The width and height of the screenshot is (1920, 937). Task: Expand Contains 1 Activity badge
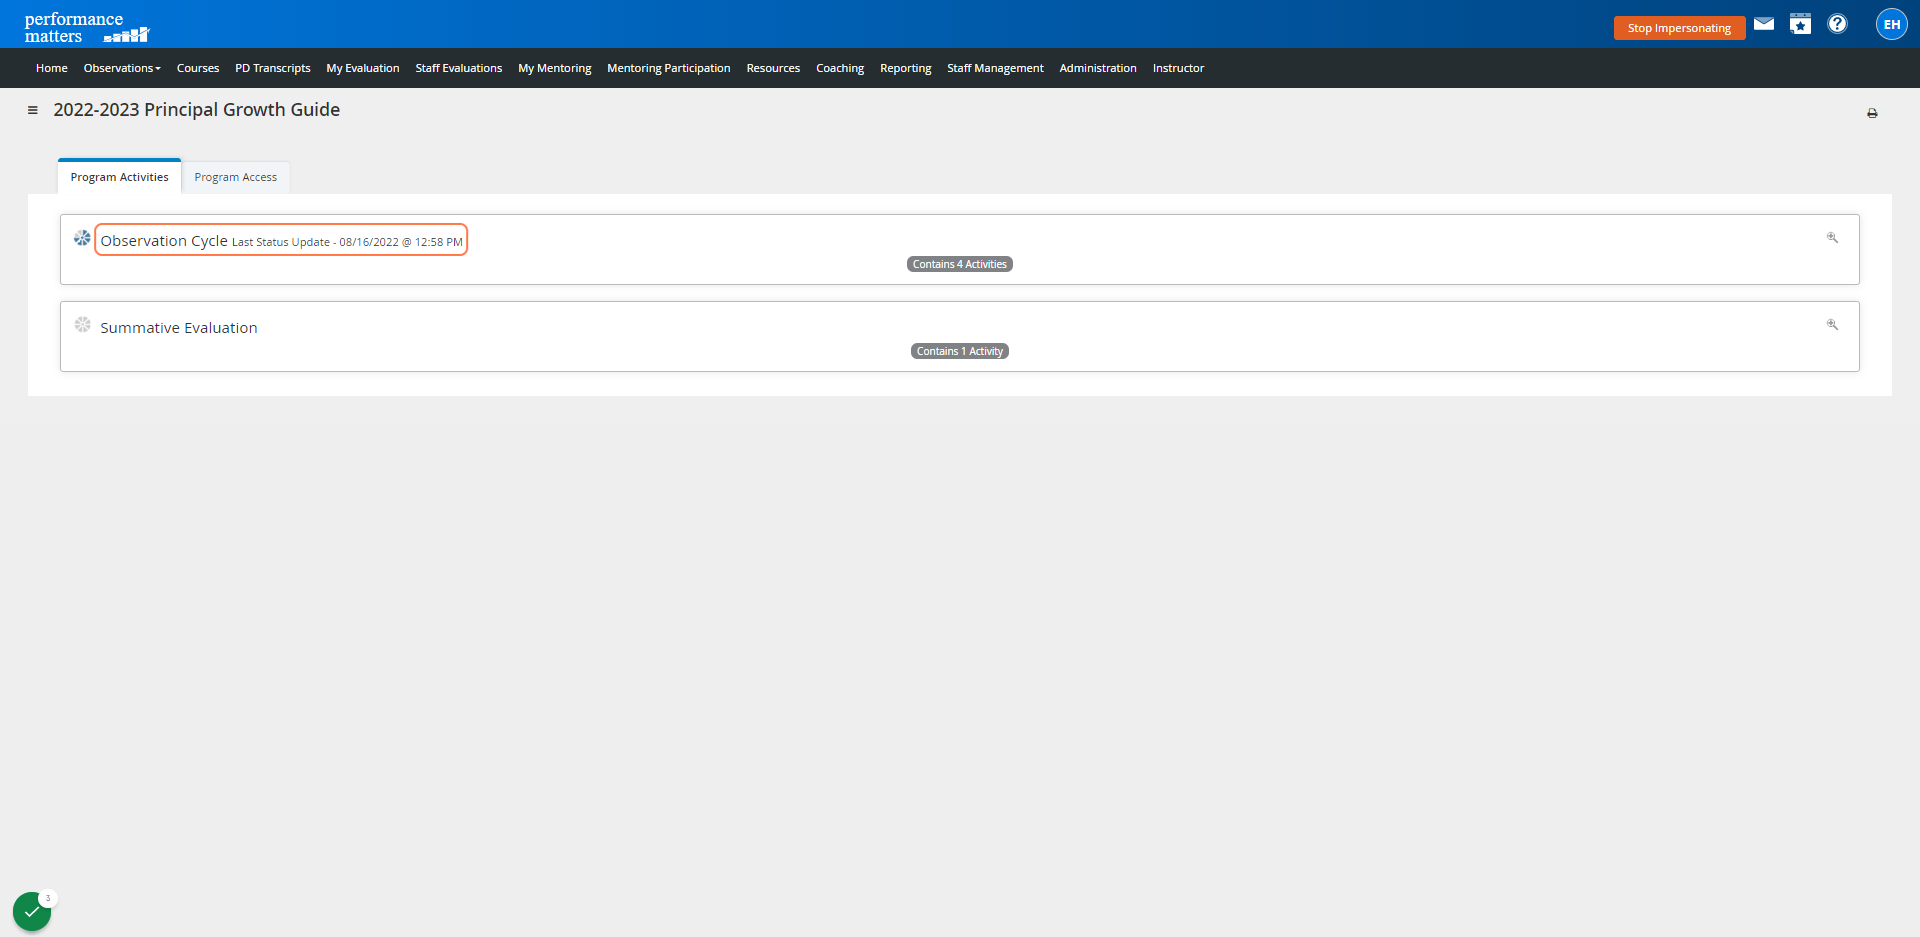click(x=960, y=351)
